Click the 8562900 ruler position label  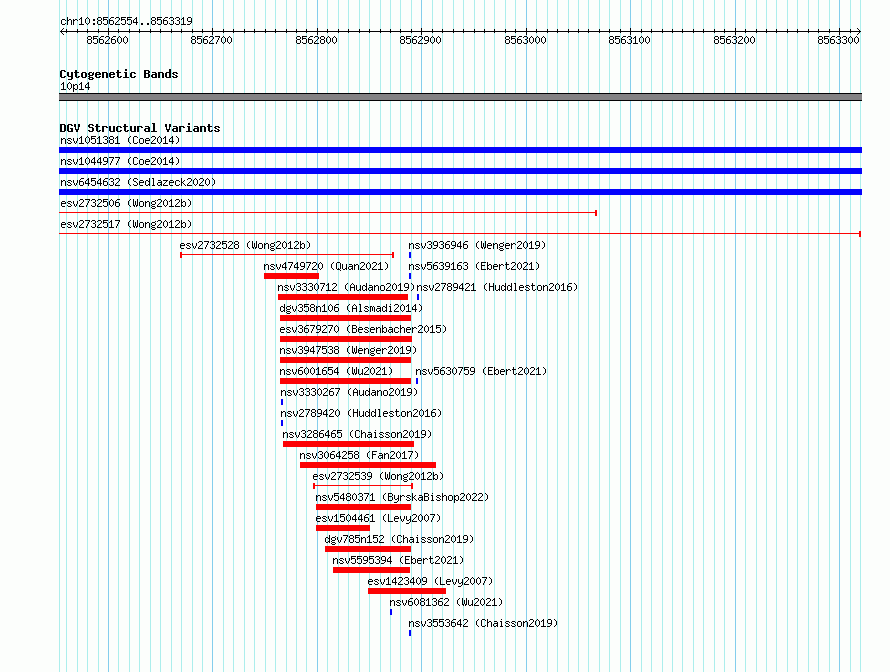[x=420, y=40]
